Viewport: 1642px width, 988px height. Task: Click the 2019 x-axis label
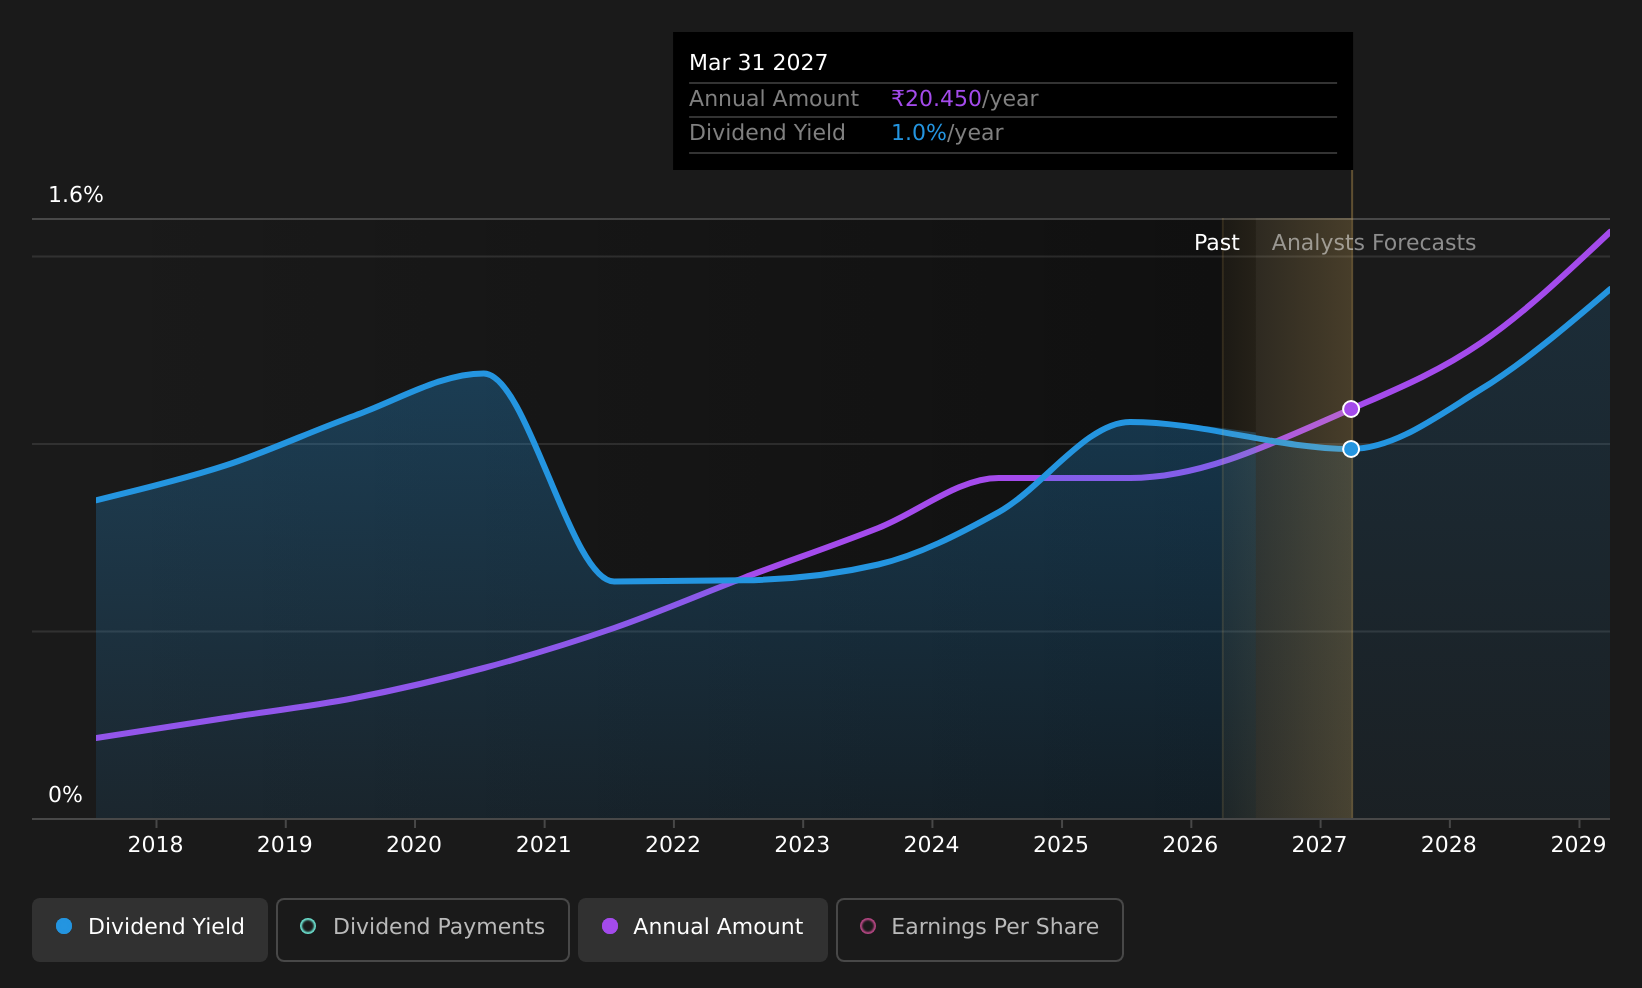tap(285, 845)
